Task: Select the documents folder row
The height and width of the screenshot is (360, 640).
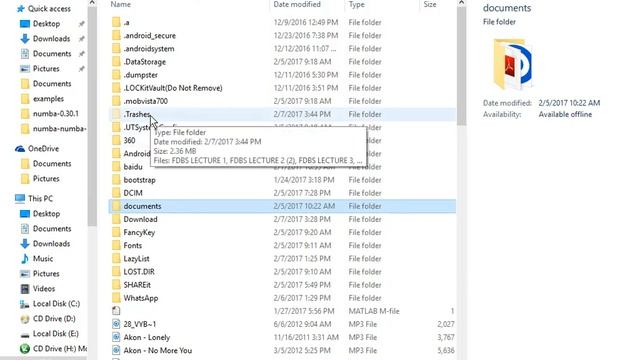Action: (282, 206)
